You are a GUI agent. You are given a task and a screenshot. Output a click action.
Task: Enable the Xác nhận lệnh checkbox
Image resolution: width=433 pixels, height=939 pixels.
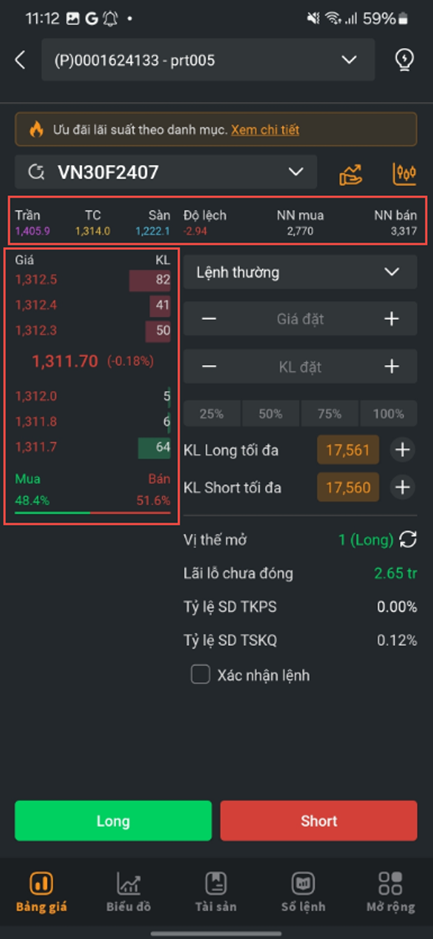point(200,675)
